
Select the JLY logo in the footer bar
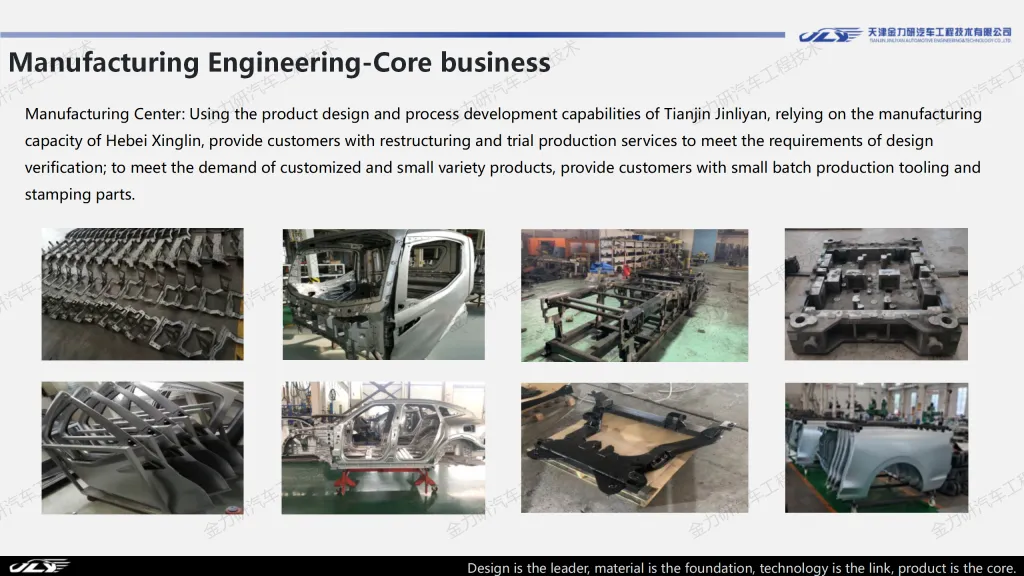[40, 567]
